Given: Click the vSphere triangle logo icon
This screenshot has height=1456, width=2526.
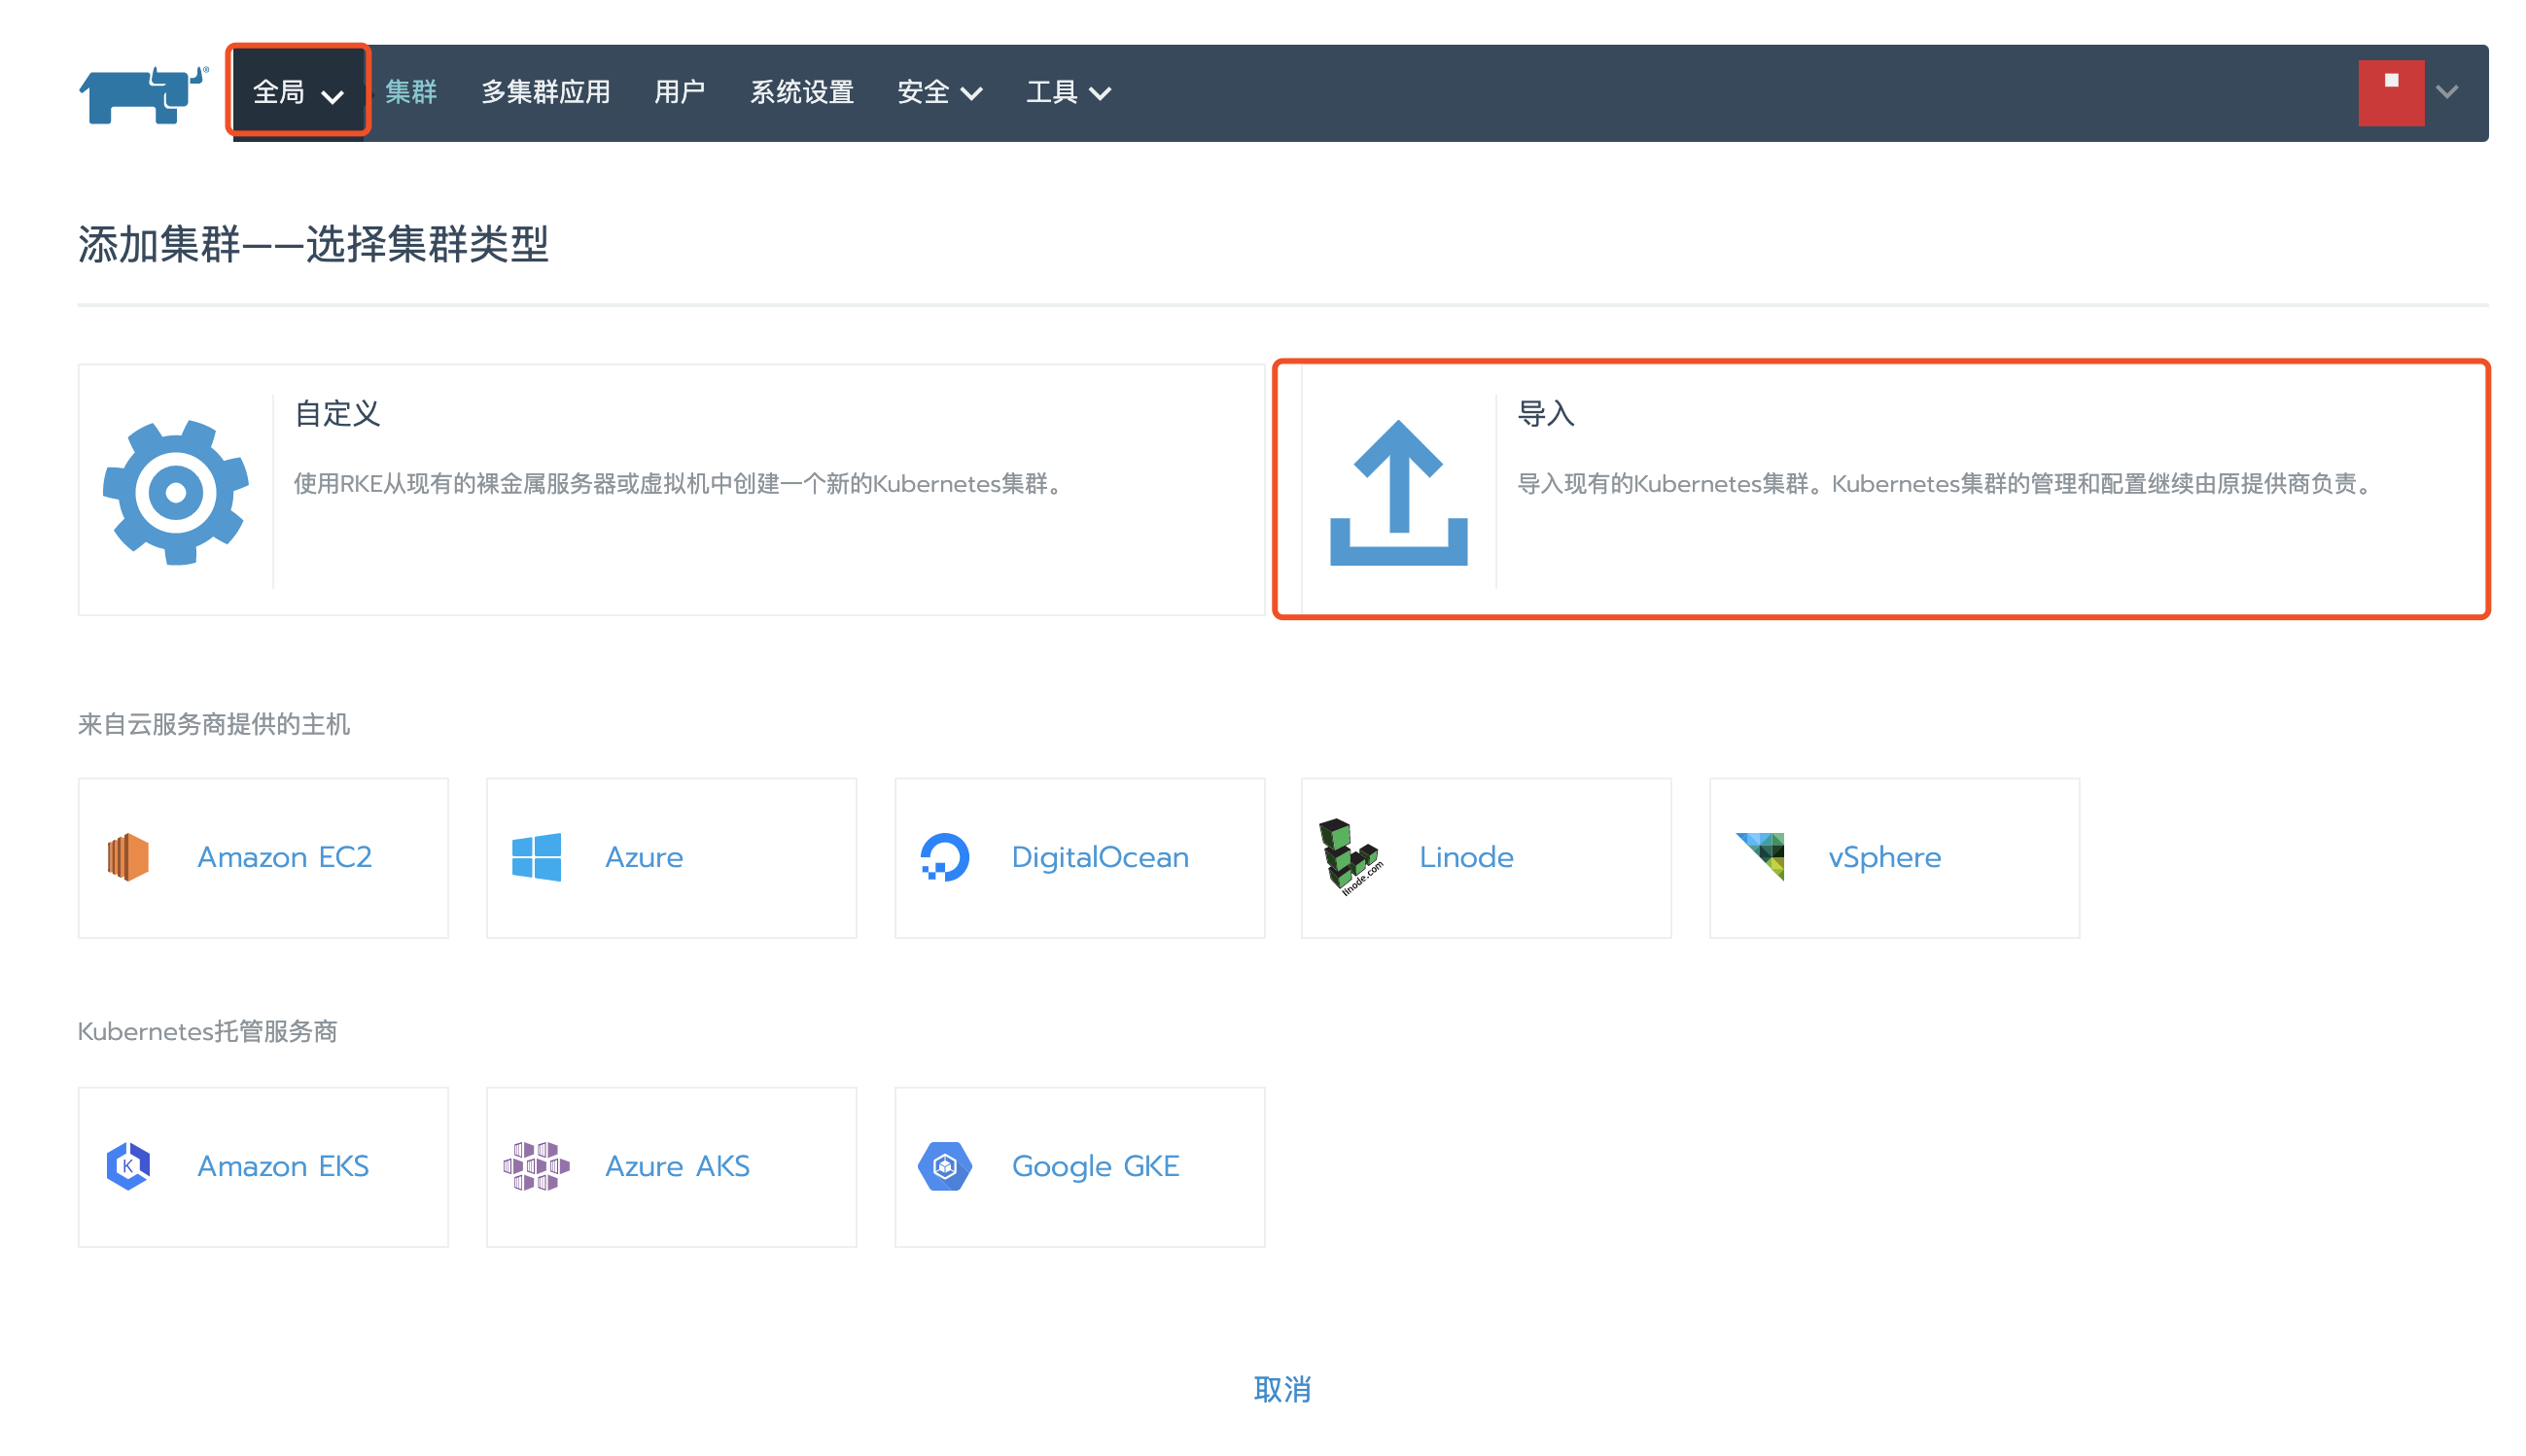Looking at the screenshot, I should 1760,856.
